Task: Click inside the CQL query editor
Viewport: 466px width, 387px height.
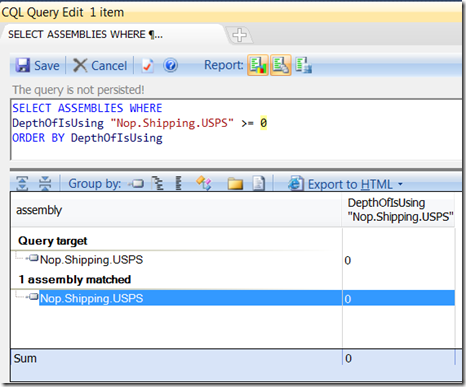Action: point(236,129)
